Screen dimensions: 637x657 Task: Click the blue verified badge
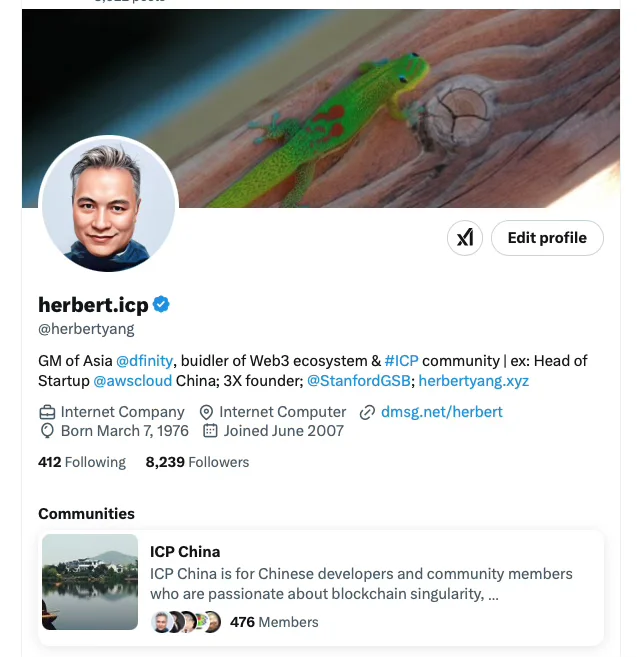point(161,304)
